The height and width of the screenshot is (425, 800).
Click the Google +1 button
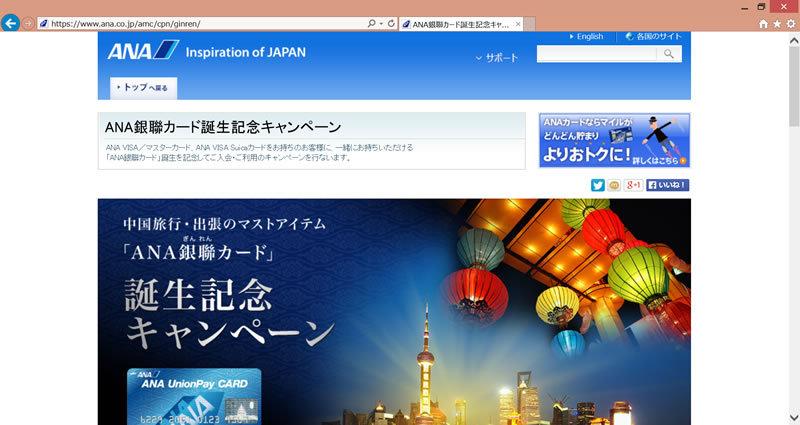[633, 185]
